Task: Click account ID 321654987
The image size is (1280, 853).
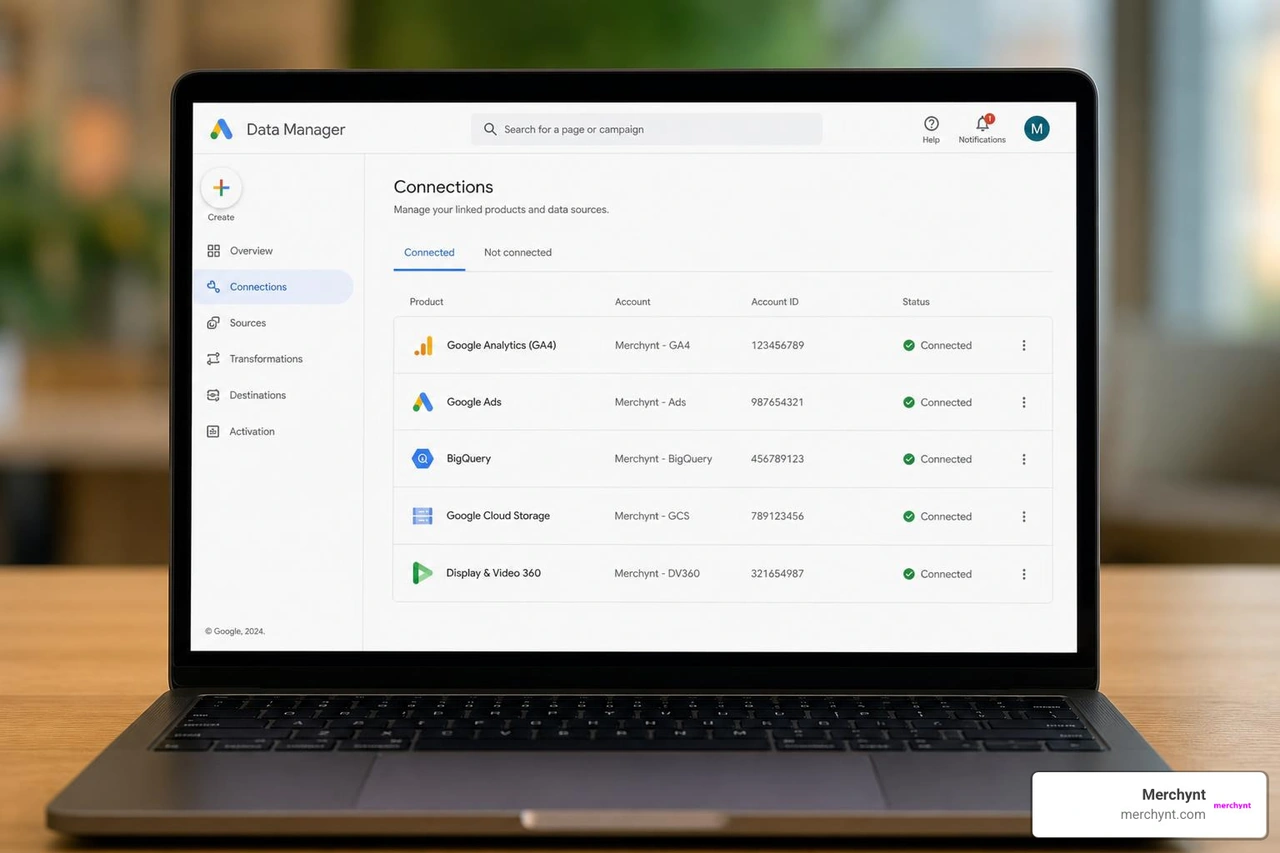Action: click(778, 574)
